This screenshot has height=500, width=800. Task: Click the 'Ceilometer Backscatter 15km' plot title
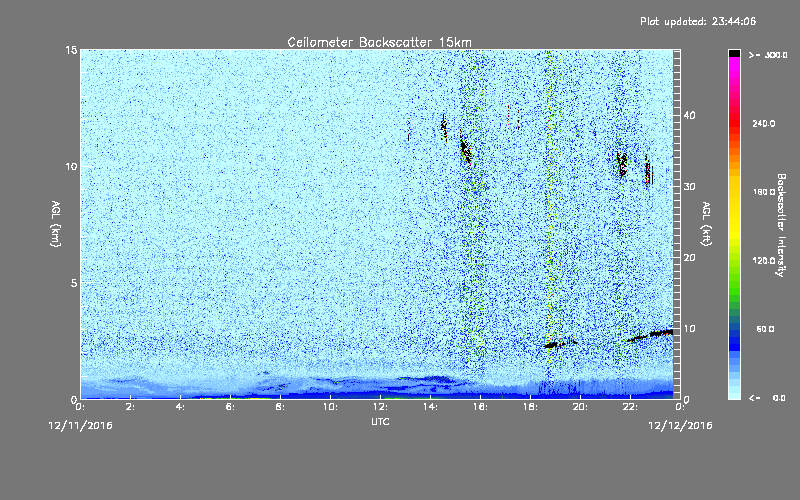(379, 42)
